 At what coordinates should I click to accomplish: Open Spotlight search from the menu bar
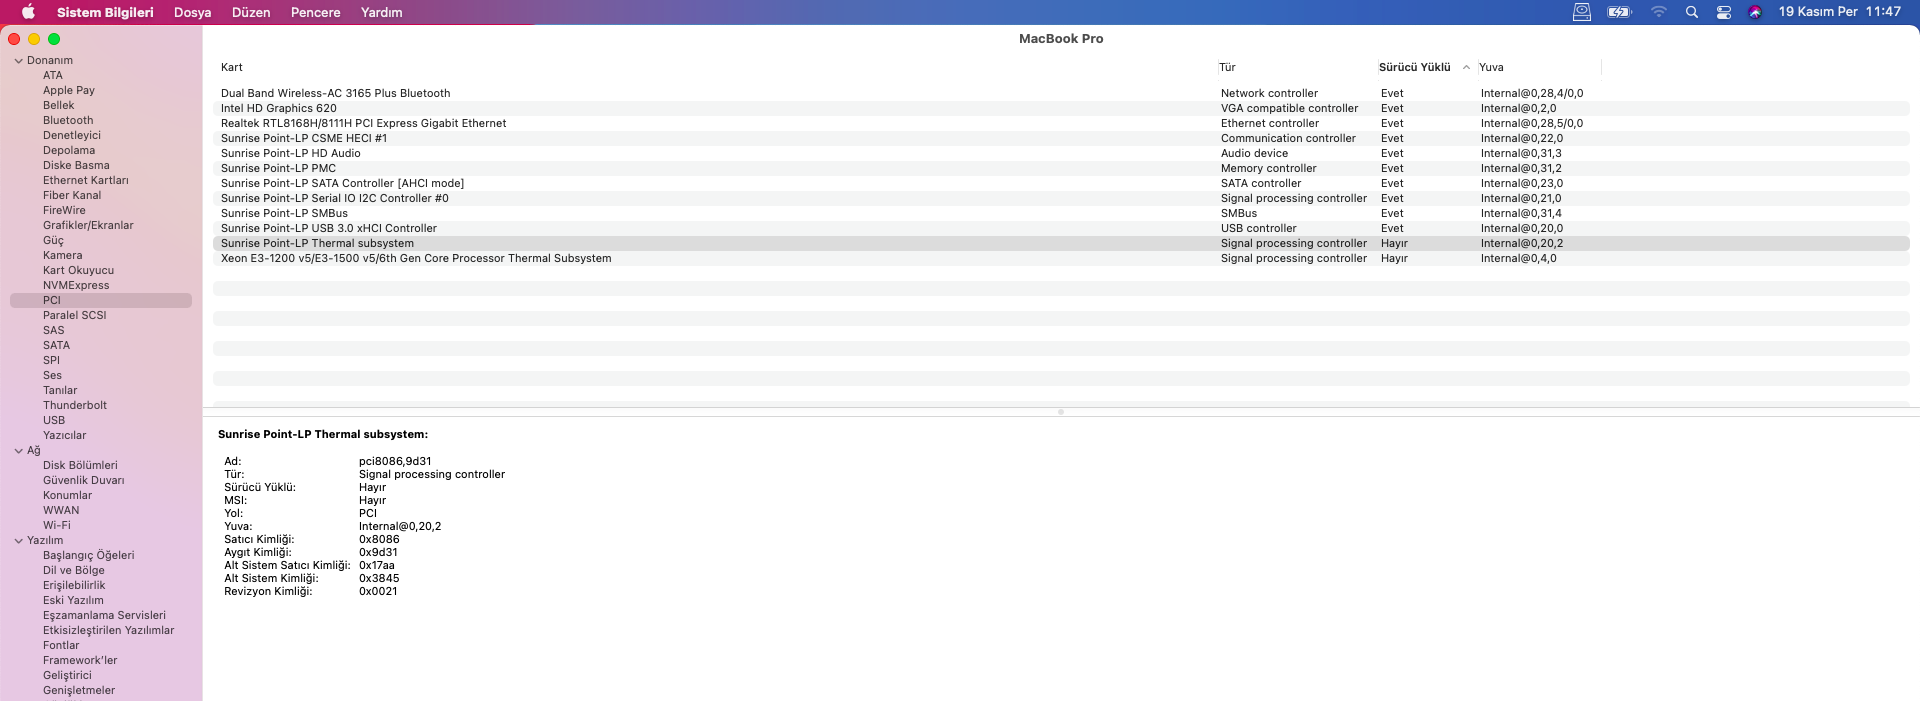[x=1692, y=12]
